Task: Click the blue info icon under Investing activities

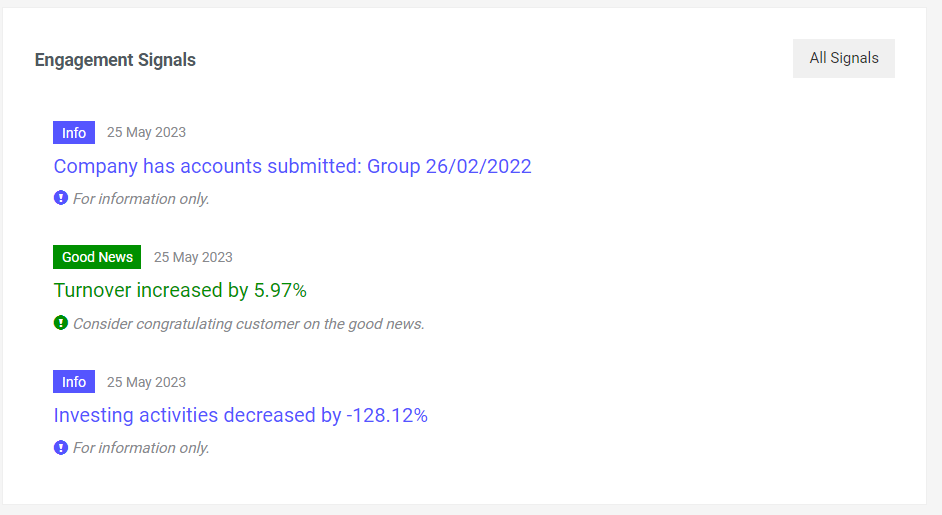Action: coord(60,447)
